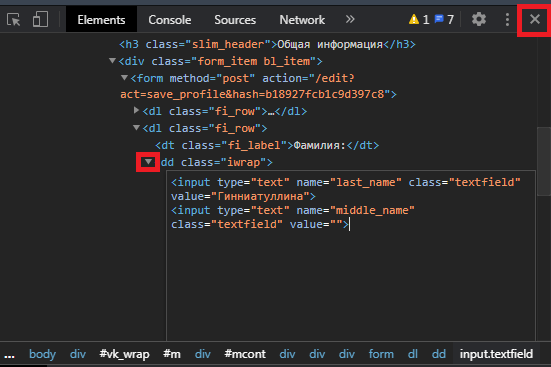Image resolution: width=551 pixels, height=367 pixels.
Task: Switch to the Elements tab
Action: point(101,20)
